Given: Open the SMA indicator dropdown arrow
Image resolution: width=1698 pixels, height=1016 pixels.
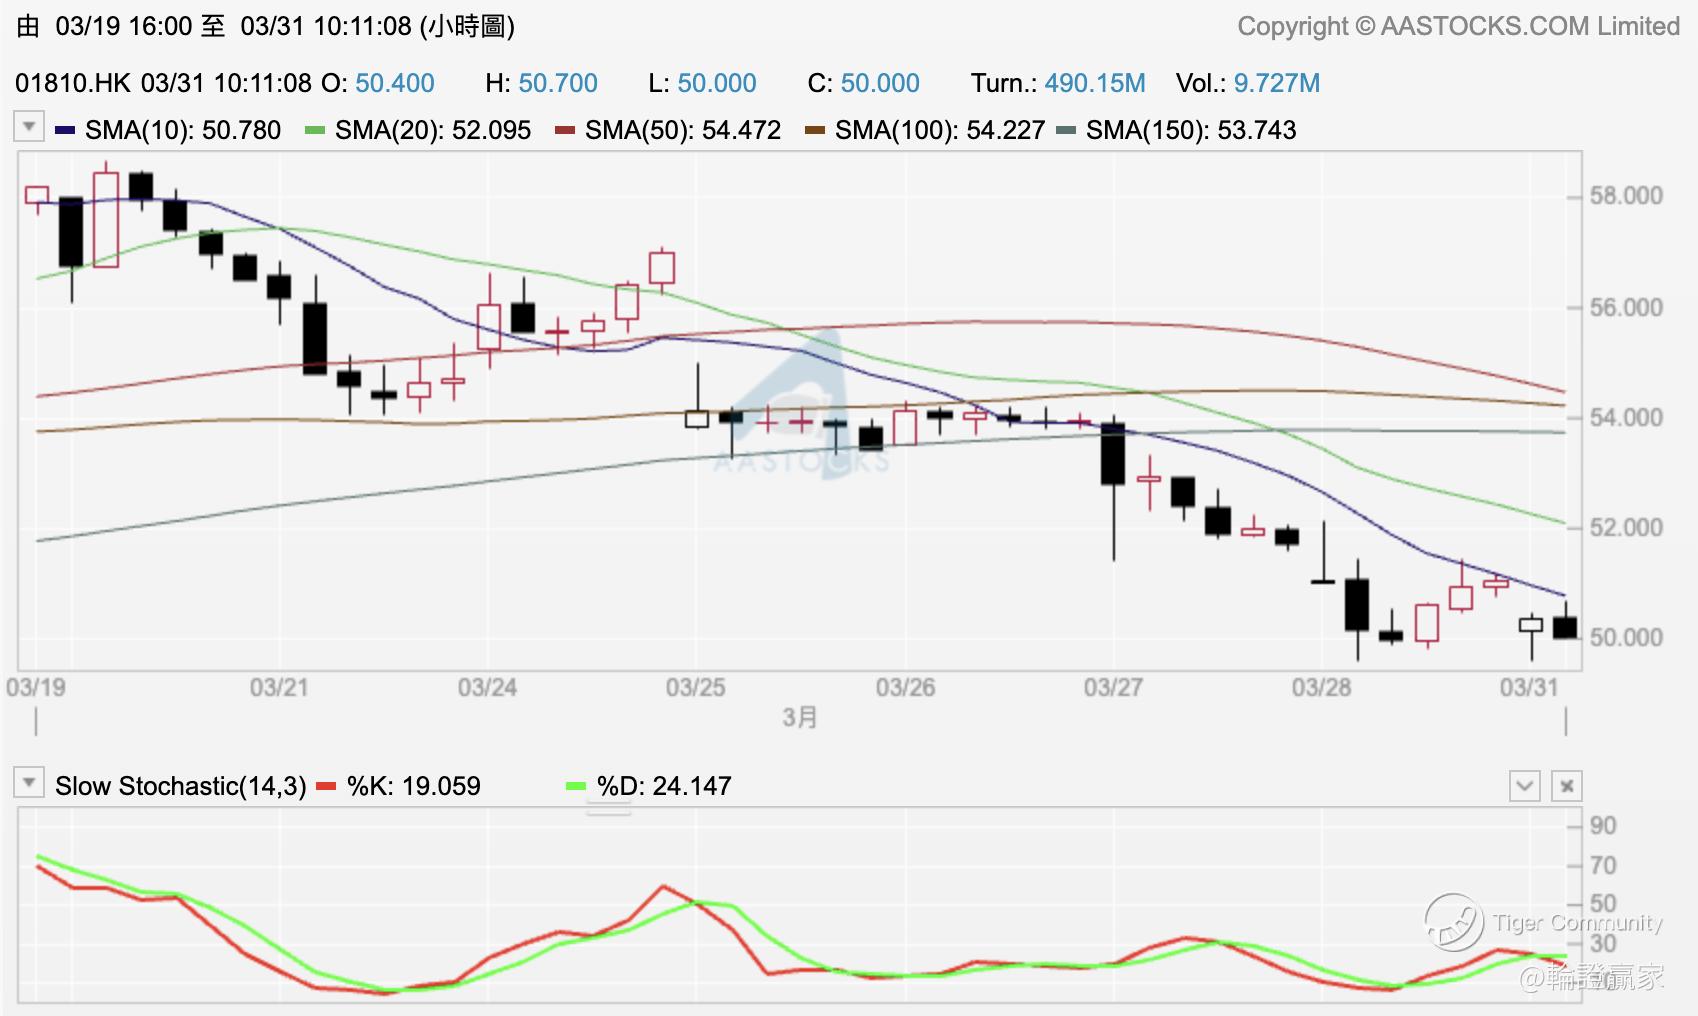Looking at the screenshot, I should [x=29, y=127].
